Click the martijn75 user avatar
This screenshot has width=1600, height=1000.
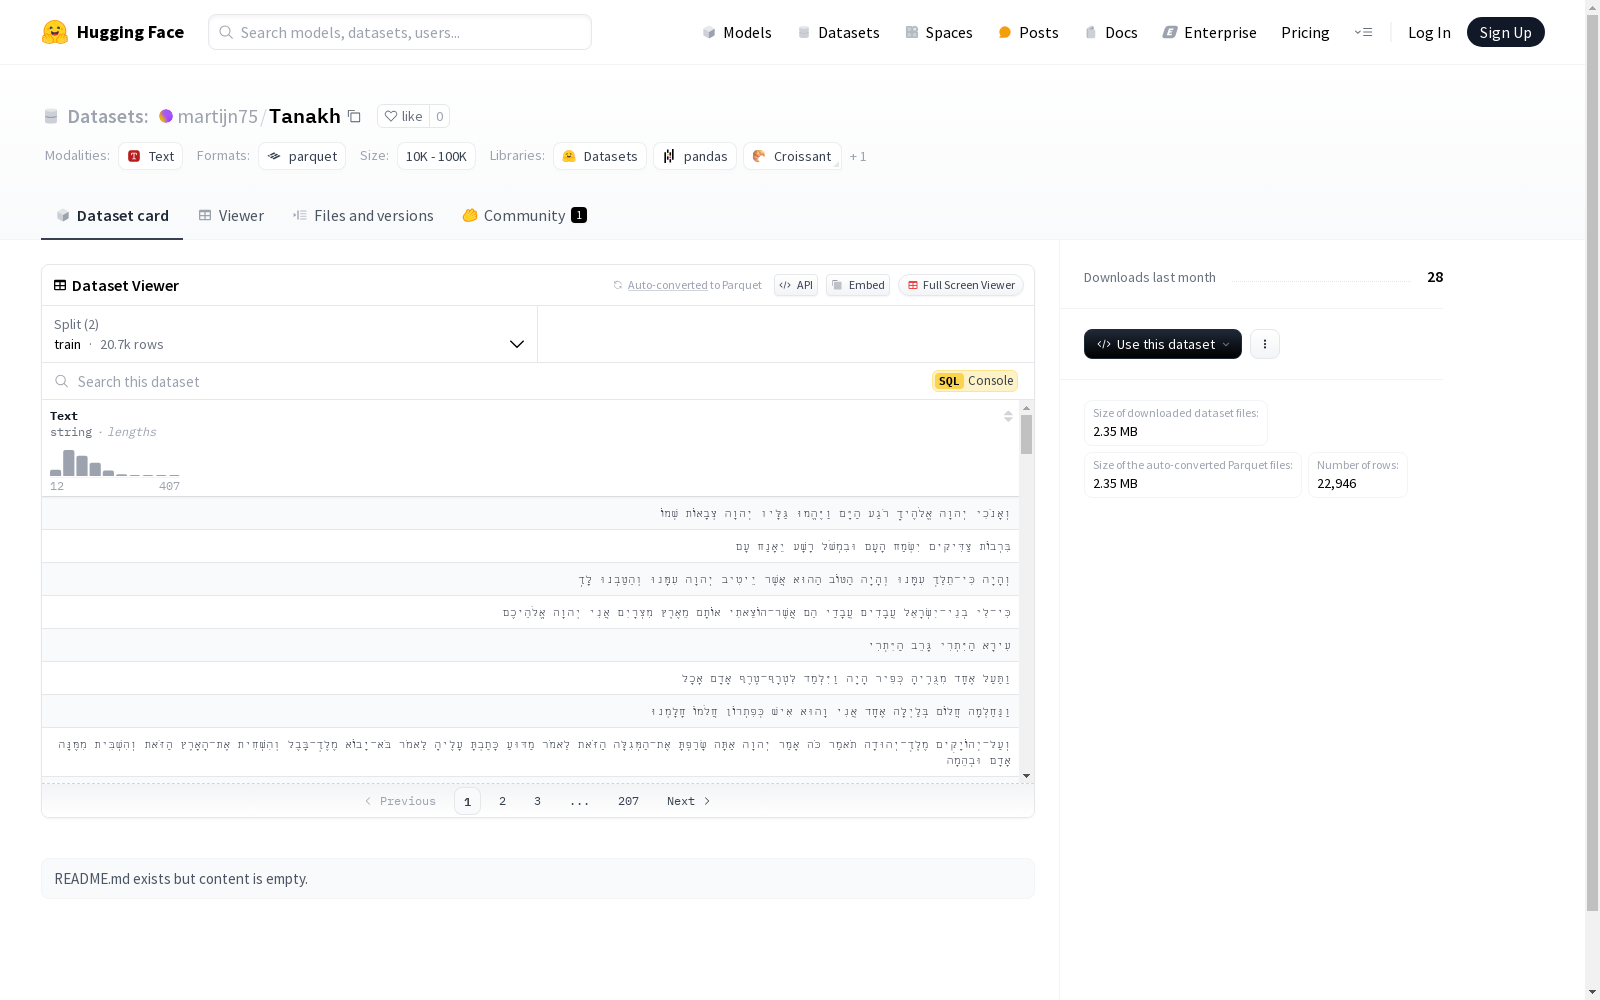tap(166, 116)
